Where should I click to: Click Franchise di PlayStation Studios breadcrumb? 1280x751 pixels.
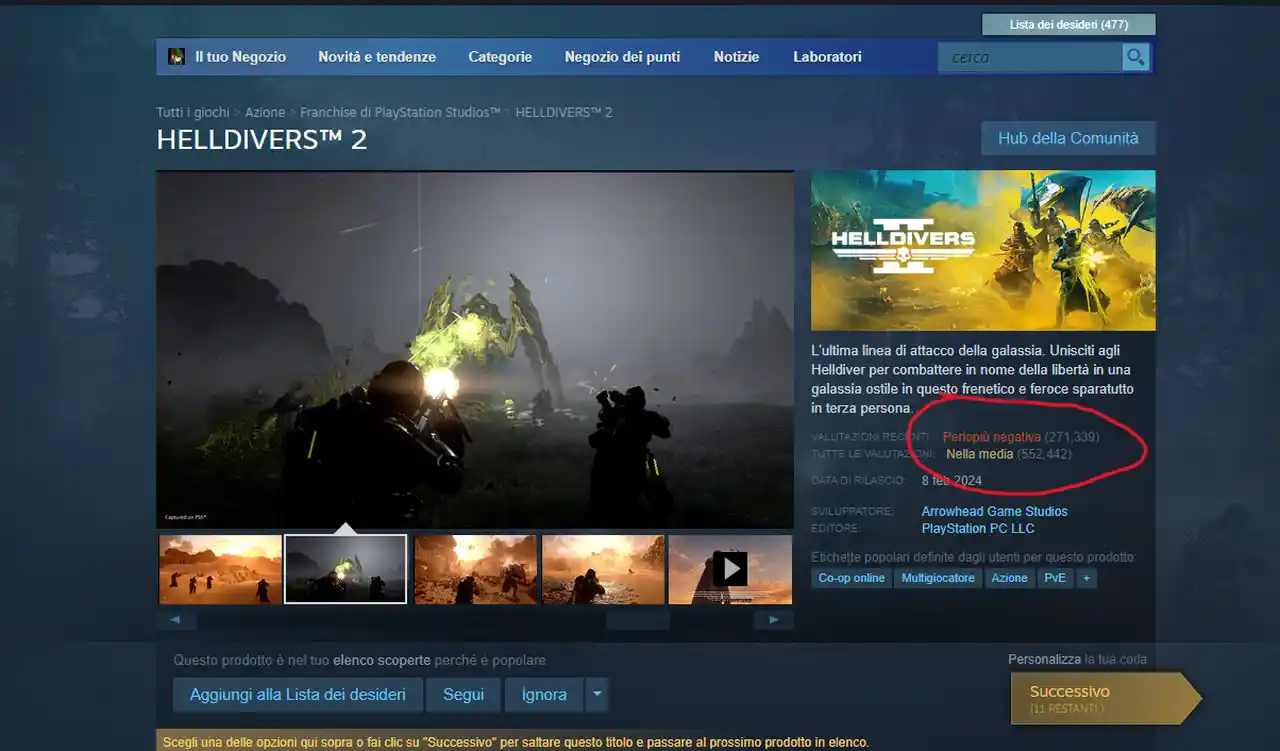click(x=400, y=112)
